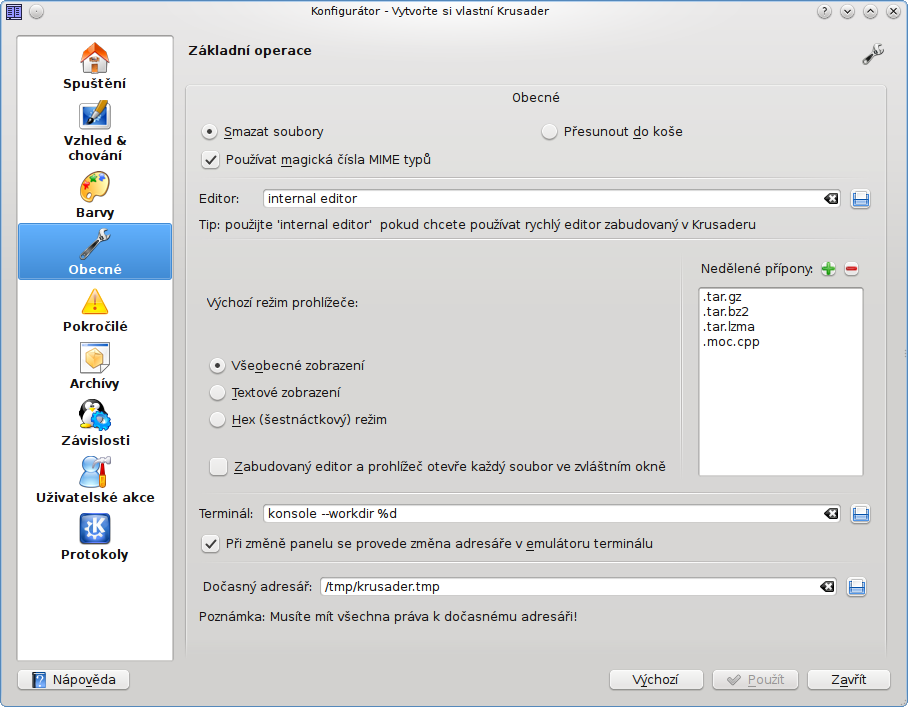Clear the Terminál field text
Screen dimensions: 908x707
point(831,514)
